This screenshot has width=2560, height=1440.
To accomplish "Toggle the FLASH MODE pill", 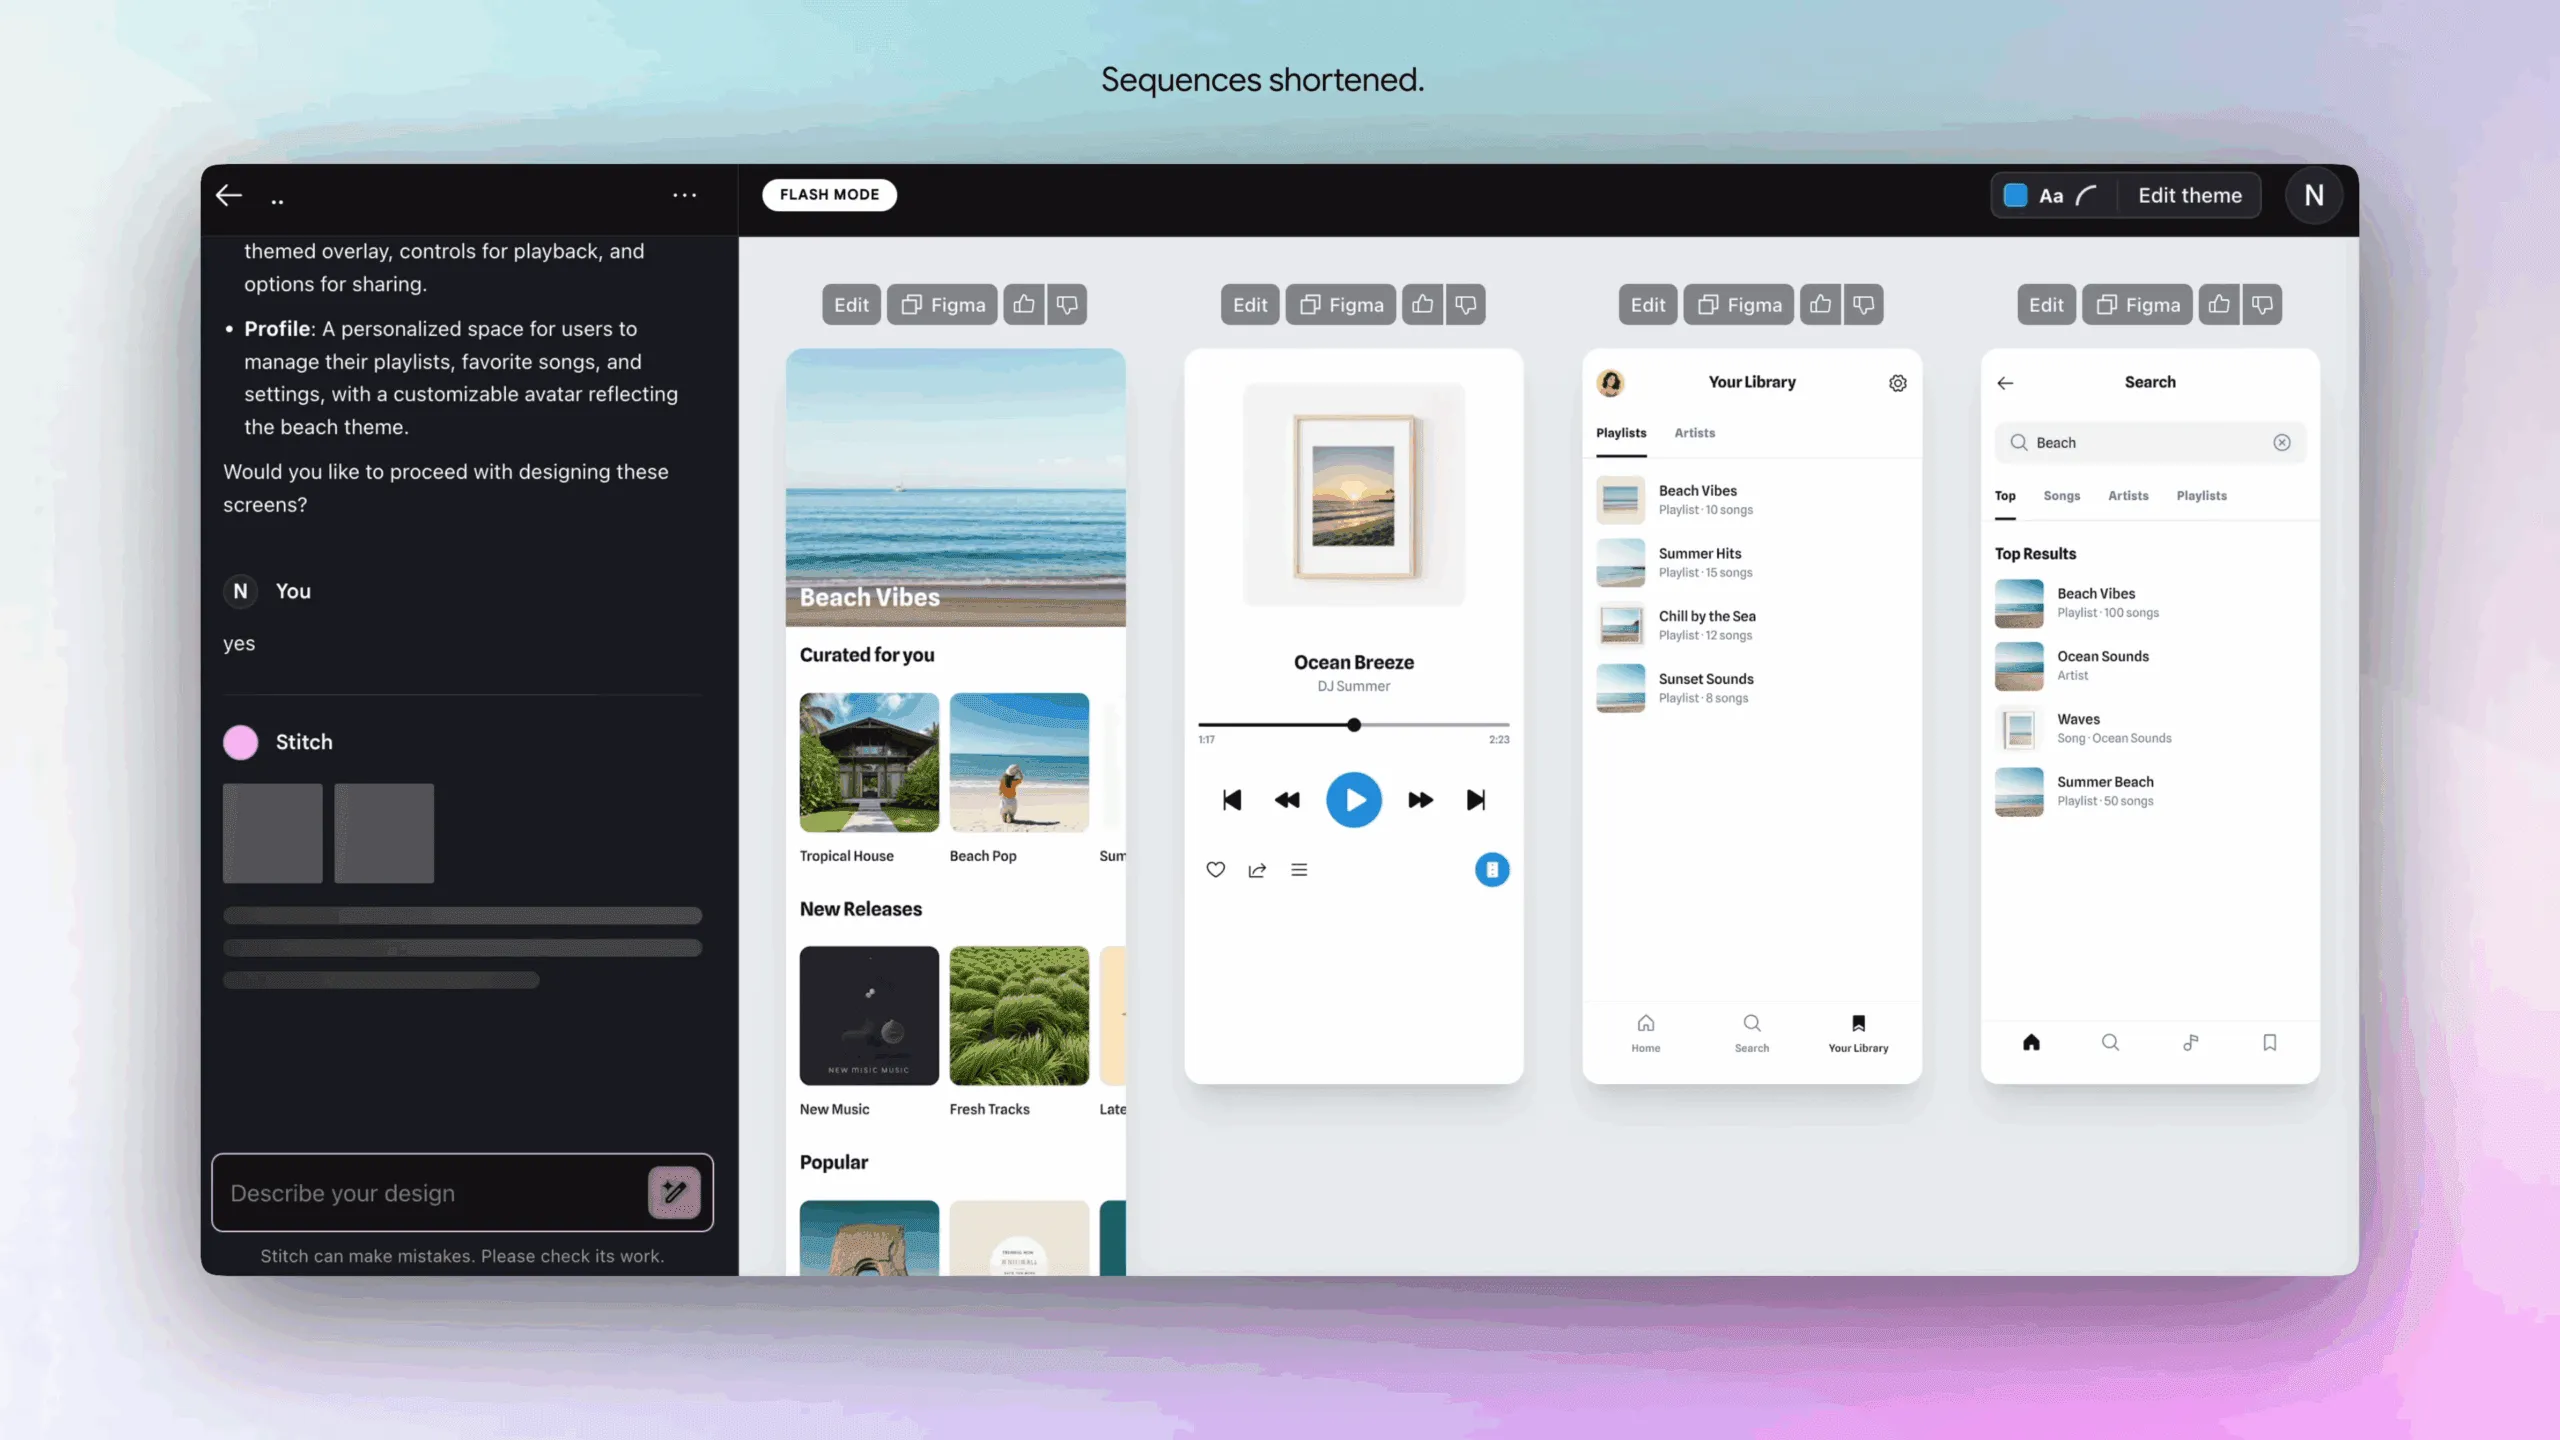I will point(829,194).
